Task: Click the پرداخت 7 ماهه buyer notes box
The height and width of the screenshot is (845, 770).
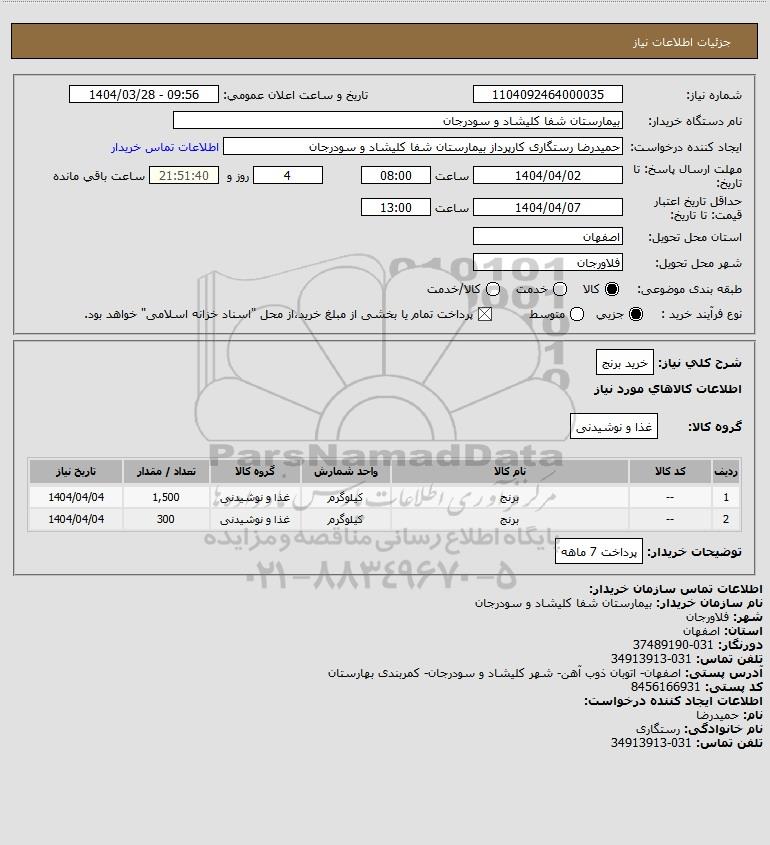Action: tap(599, 552)
